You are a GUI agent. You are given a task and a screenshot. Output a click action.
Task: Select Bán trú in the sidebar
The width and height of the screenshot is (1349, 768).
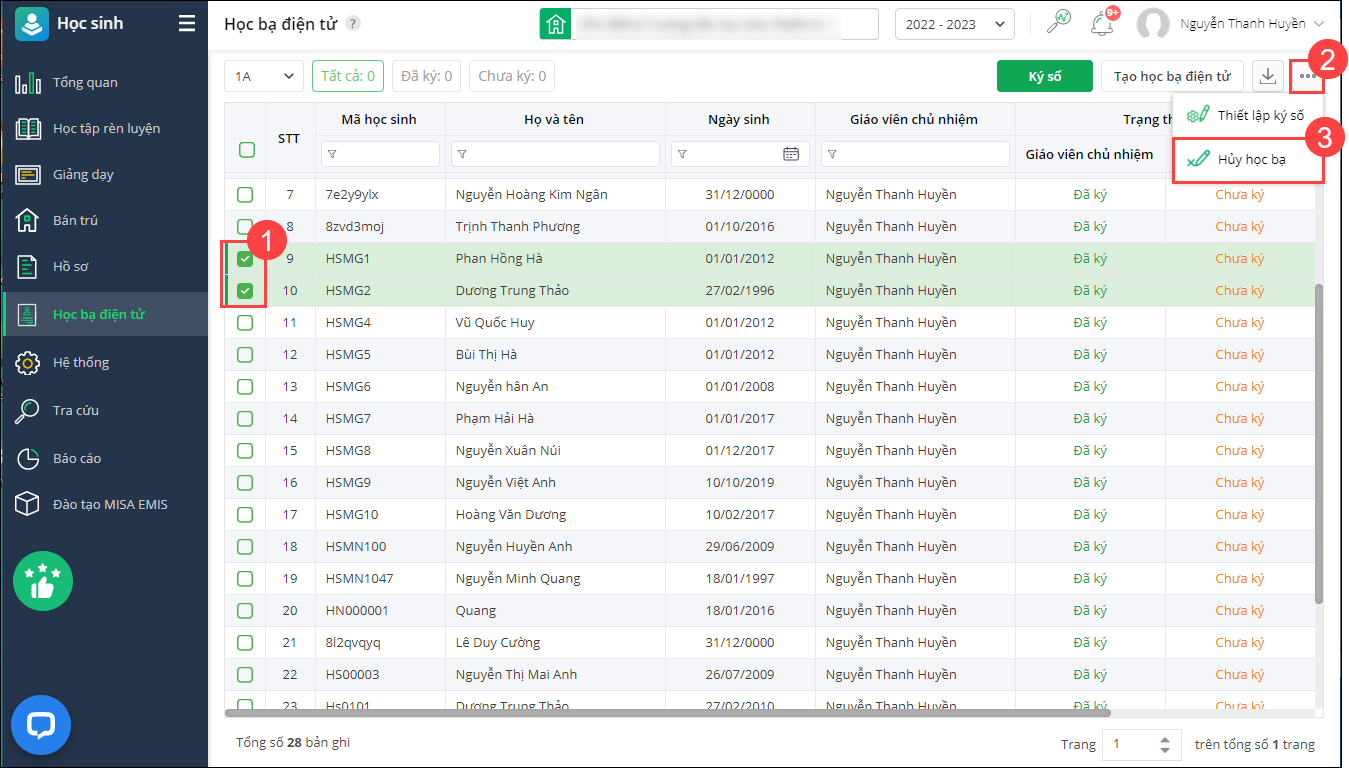[104, 220]
